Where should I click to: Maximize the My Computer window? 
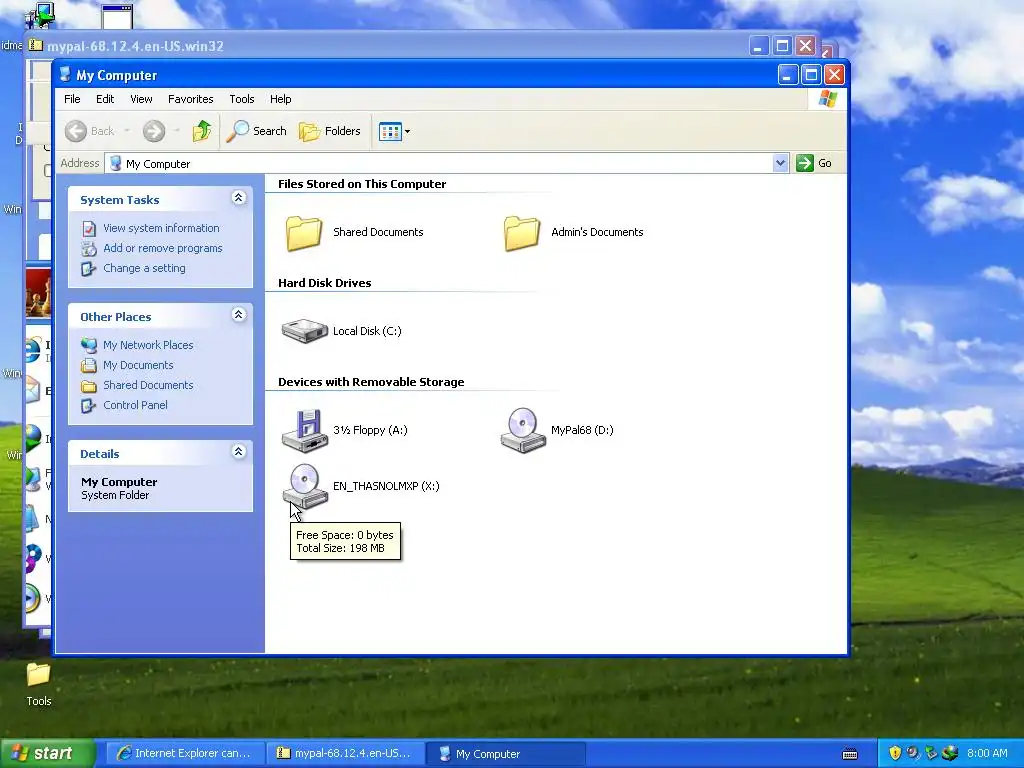coord(811,75)
